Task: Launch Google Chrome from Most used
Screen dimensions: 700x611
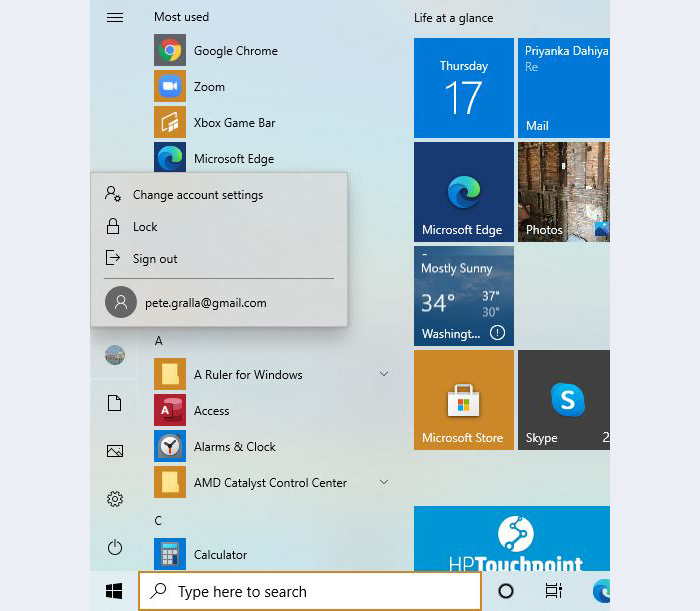Action: (272, 50)
